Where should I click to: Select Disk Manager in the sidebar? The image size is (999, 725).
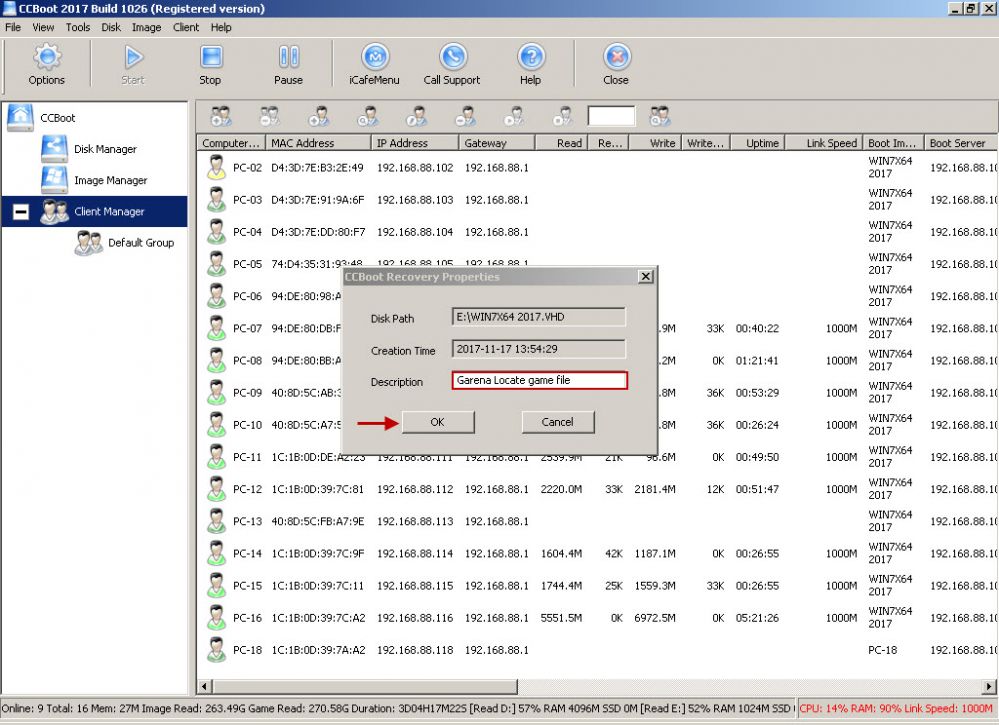tap(105, 149)
